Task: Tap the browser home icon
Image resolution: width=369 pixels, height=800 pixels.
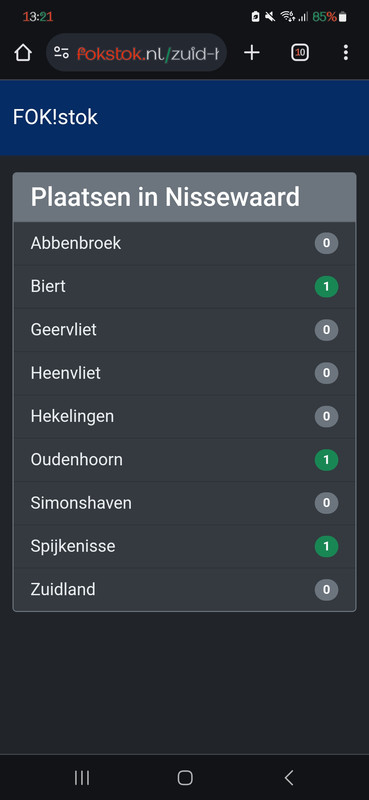Action: point(23,53)
